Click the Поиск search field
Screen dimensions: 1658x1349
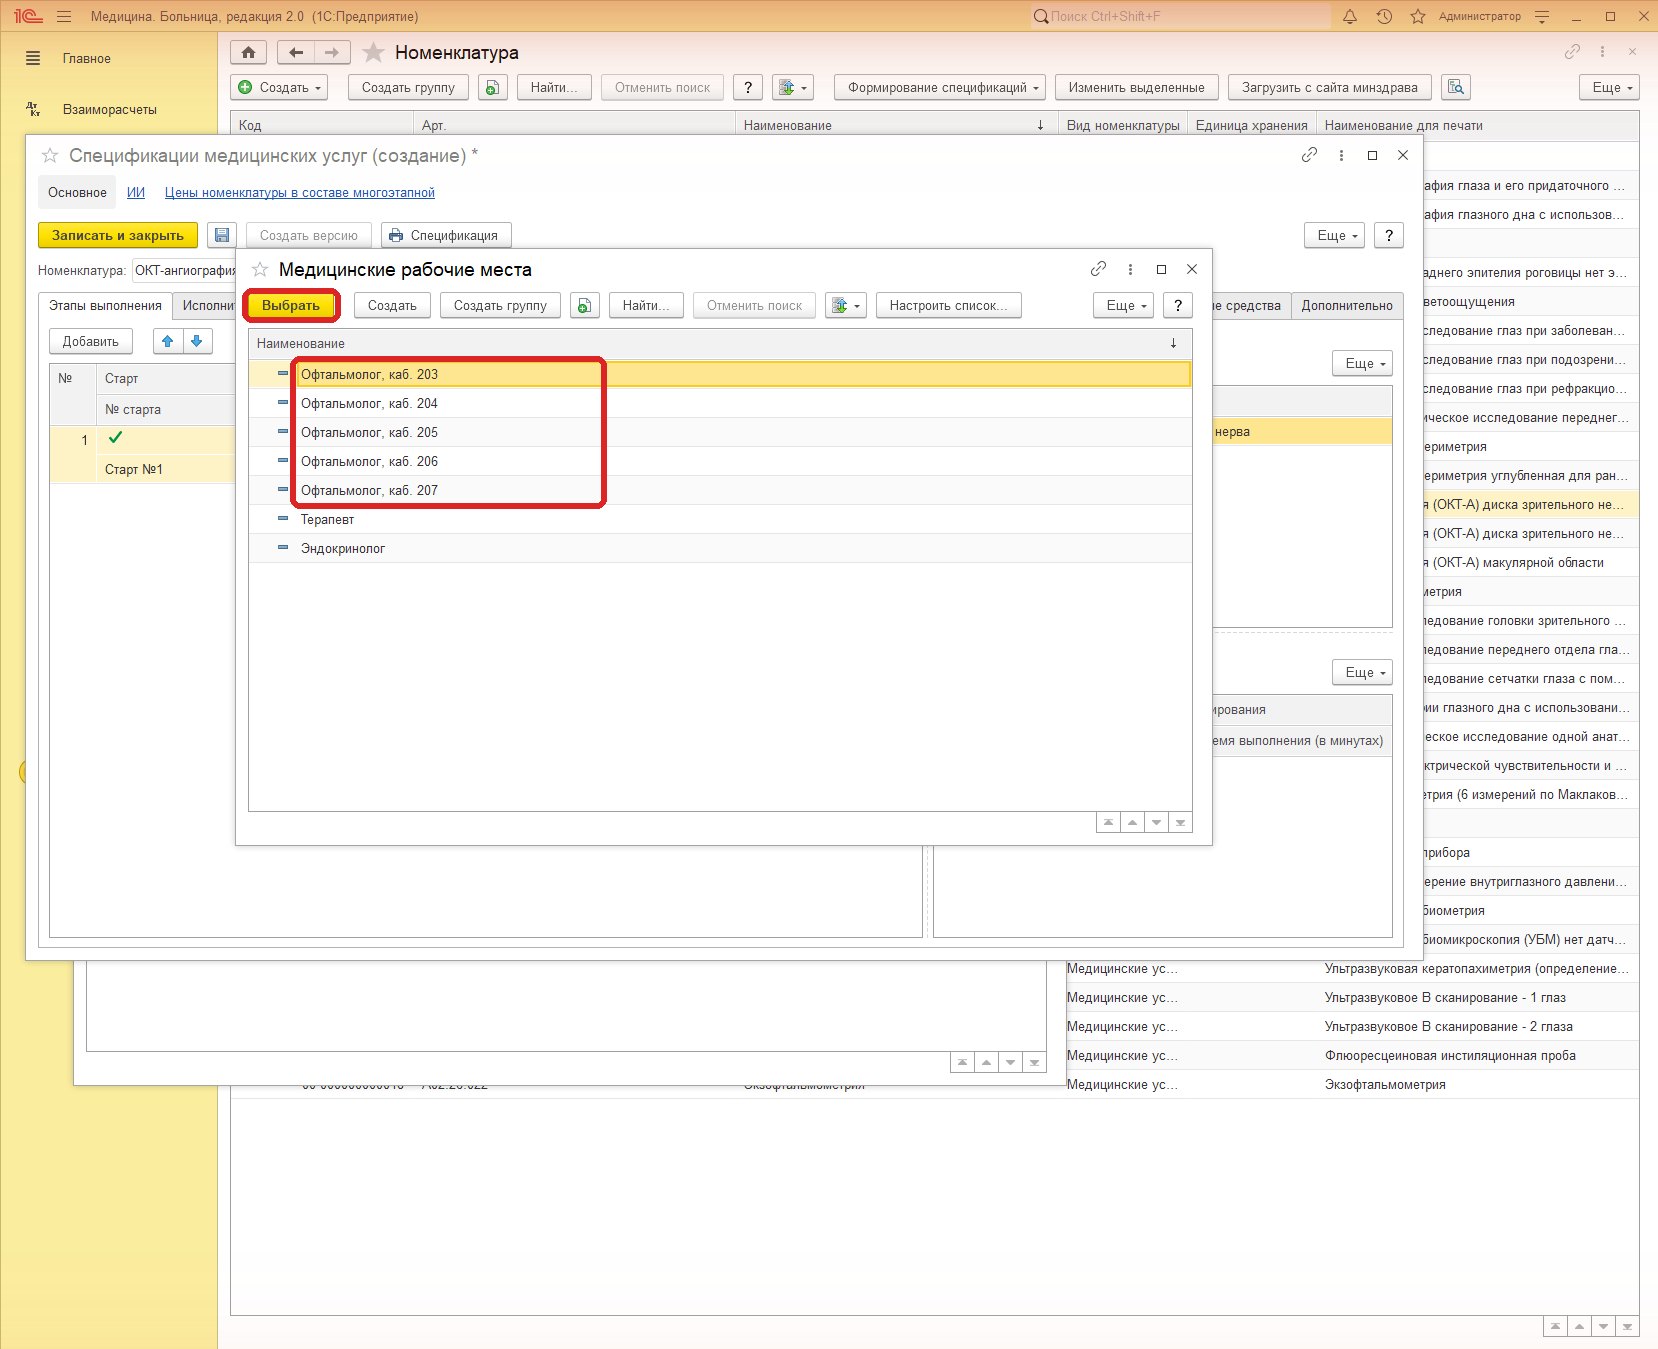[1180, 16]
